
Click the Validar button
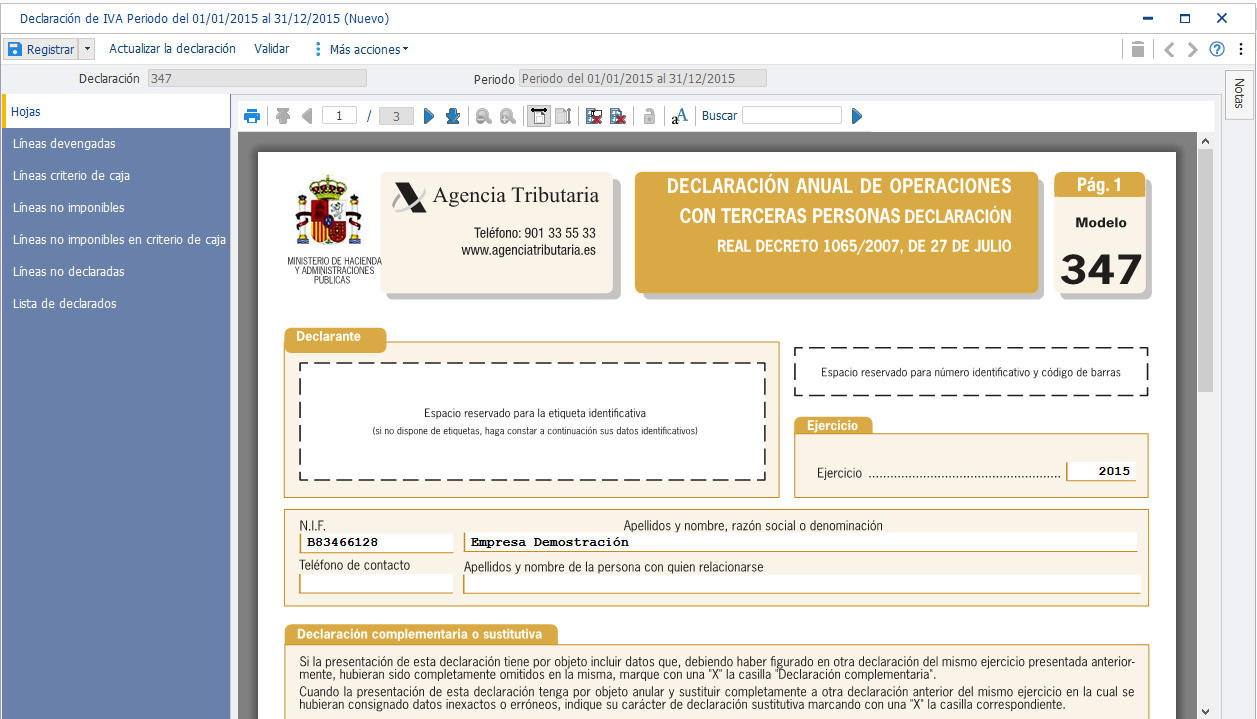click(x=272, y=49)
